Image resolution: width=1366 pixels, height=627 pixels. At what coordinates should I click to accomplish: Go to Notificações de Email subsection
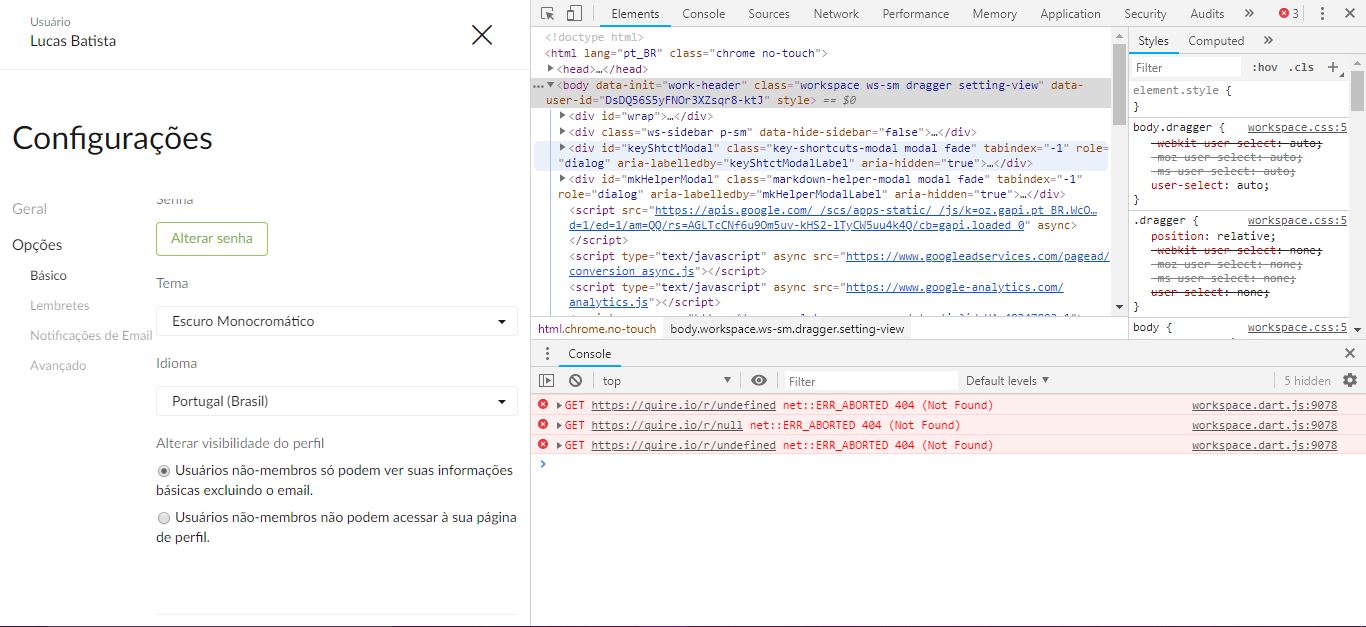tap(91, 335)
